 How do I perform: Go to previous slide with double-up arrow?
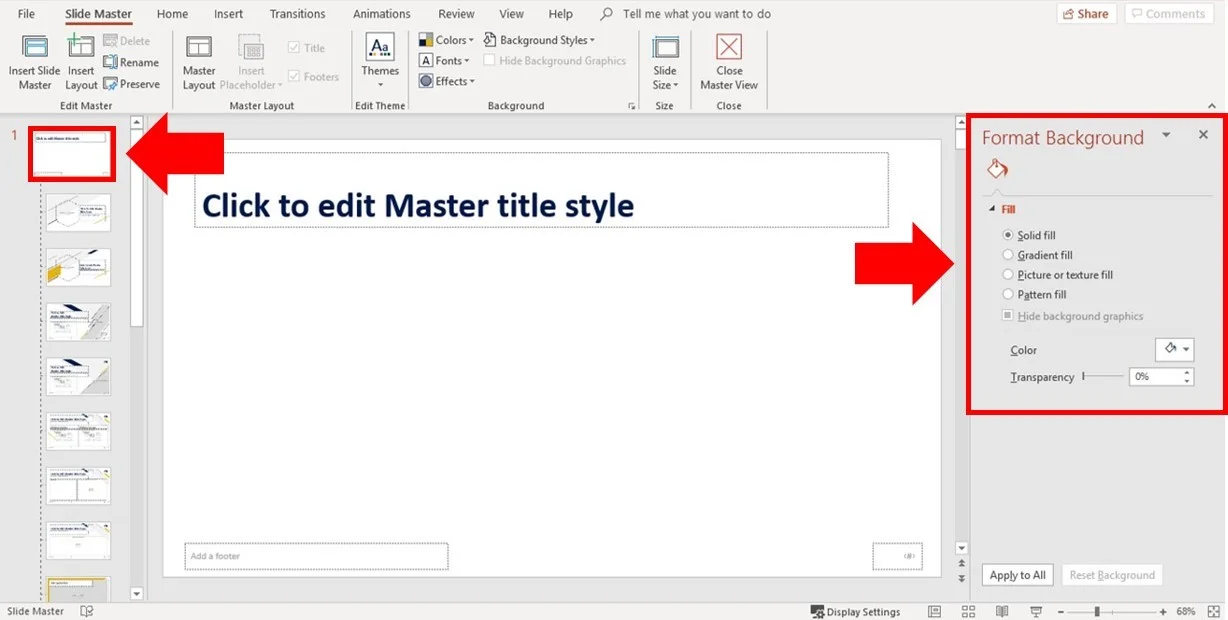[x=962, y=564]
